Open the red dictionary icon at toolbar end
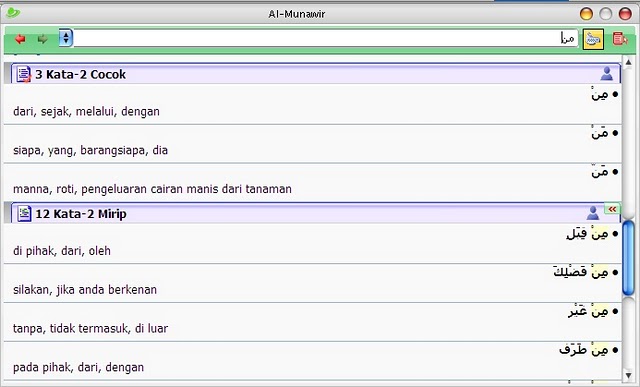The height and width of the screenshot is (387, 640). click(620, 39)
